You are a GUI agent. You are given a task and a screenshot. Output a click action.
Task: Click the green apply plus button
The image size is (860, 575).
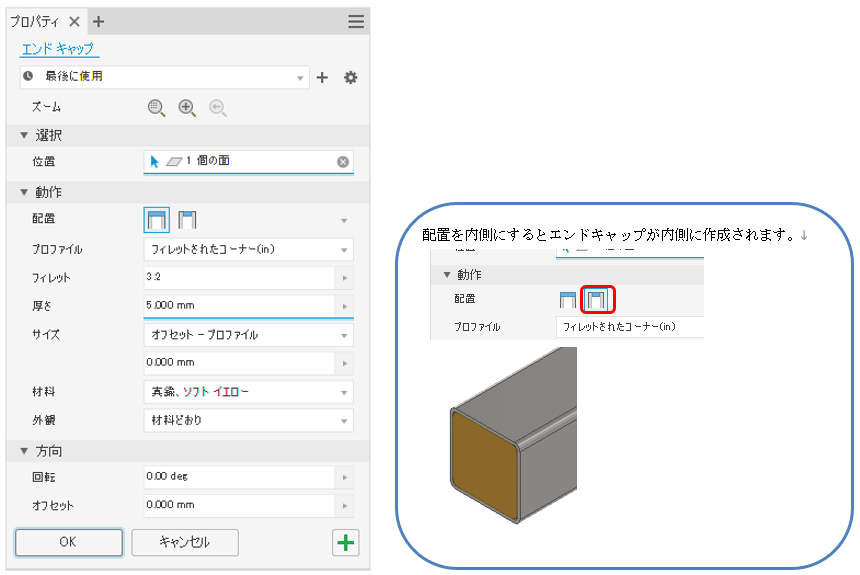click(346, 543)
